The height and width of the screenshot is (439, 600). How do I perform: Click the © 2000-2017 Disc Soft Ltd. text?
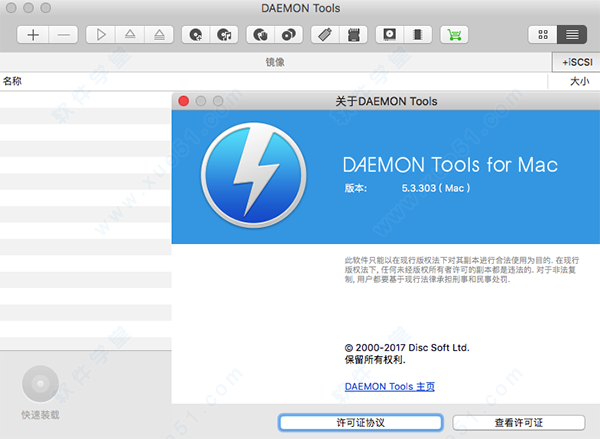pyautogui.click(x=407, y=348)
